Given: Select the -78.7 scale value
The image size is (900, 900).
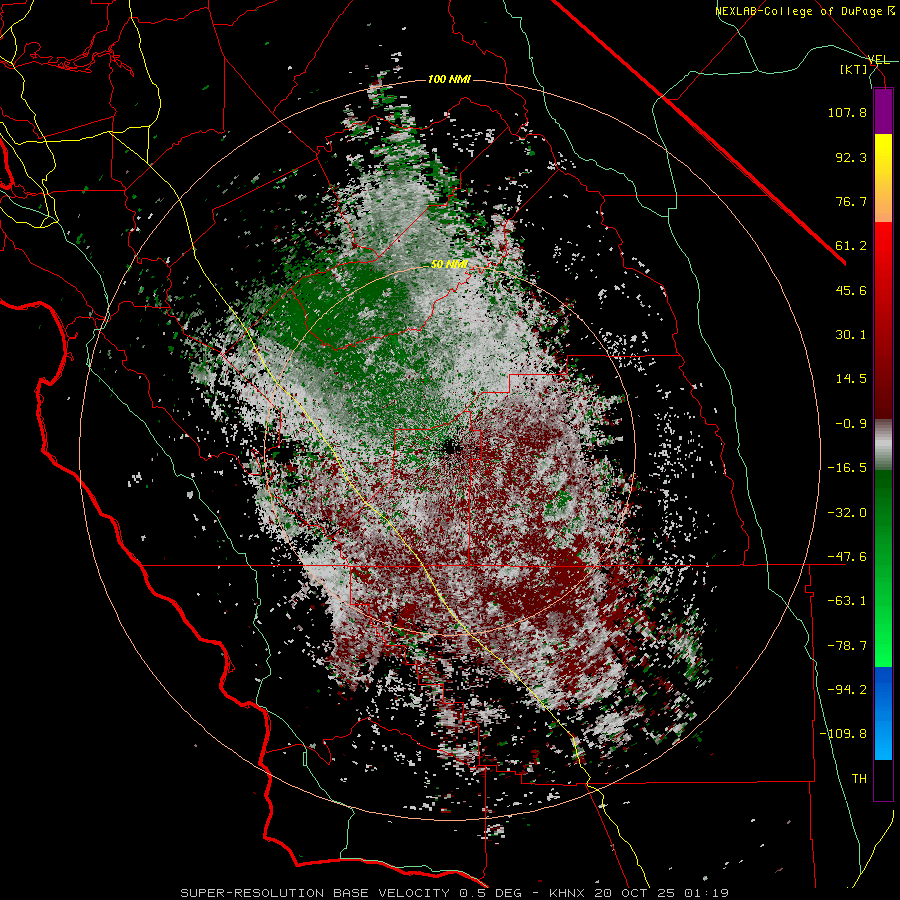Looking at the screenshot, I should tap(847, 646).
